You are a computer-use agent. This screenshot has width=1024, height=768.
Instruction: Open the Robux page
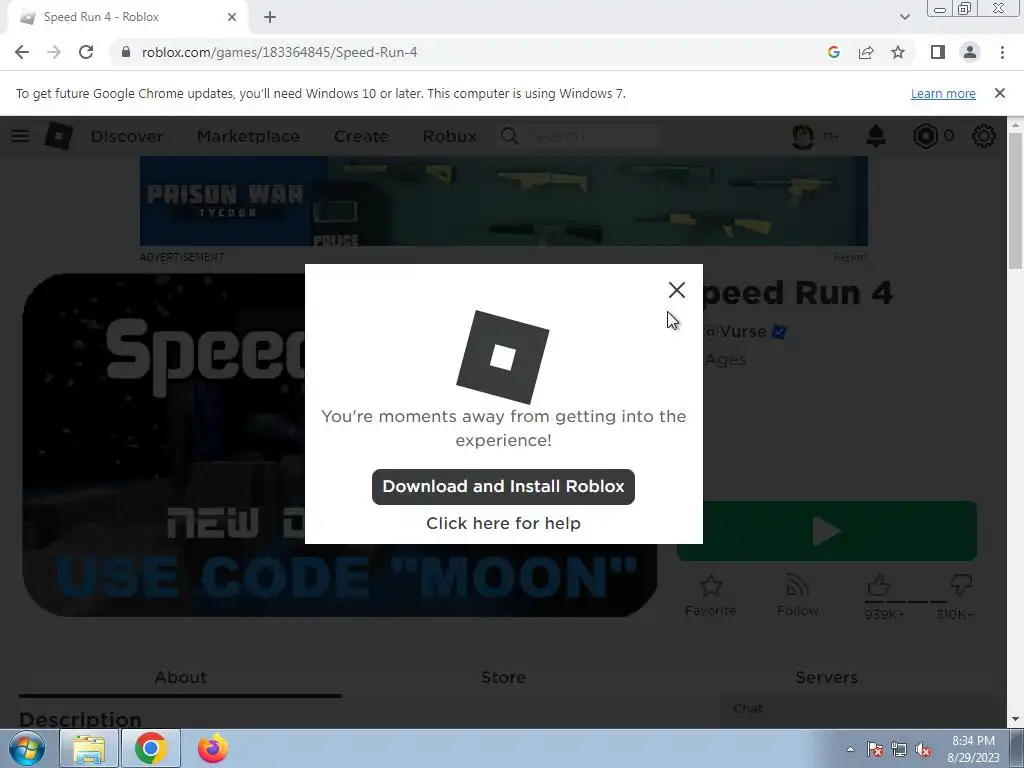(x=449, y=136)
